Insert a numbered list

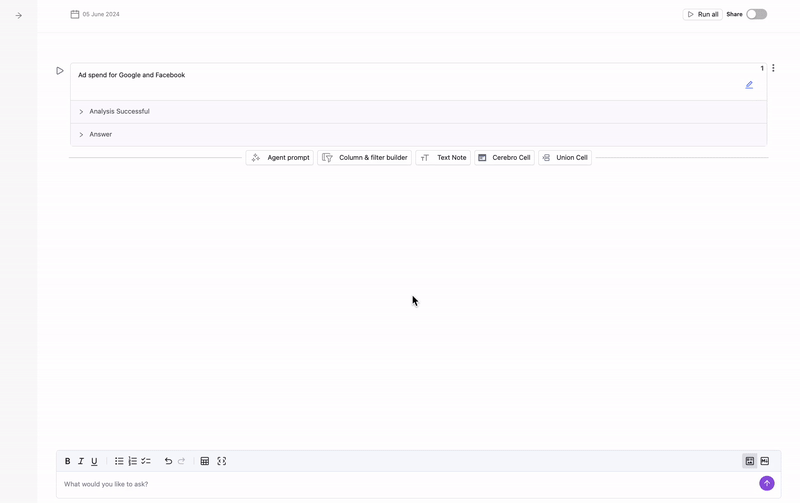coord(132,461)
